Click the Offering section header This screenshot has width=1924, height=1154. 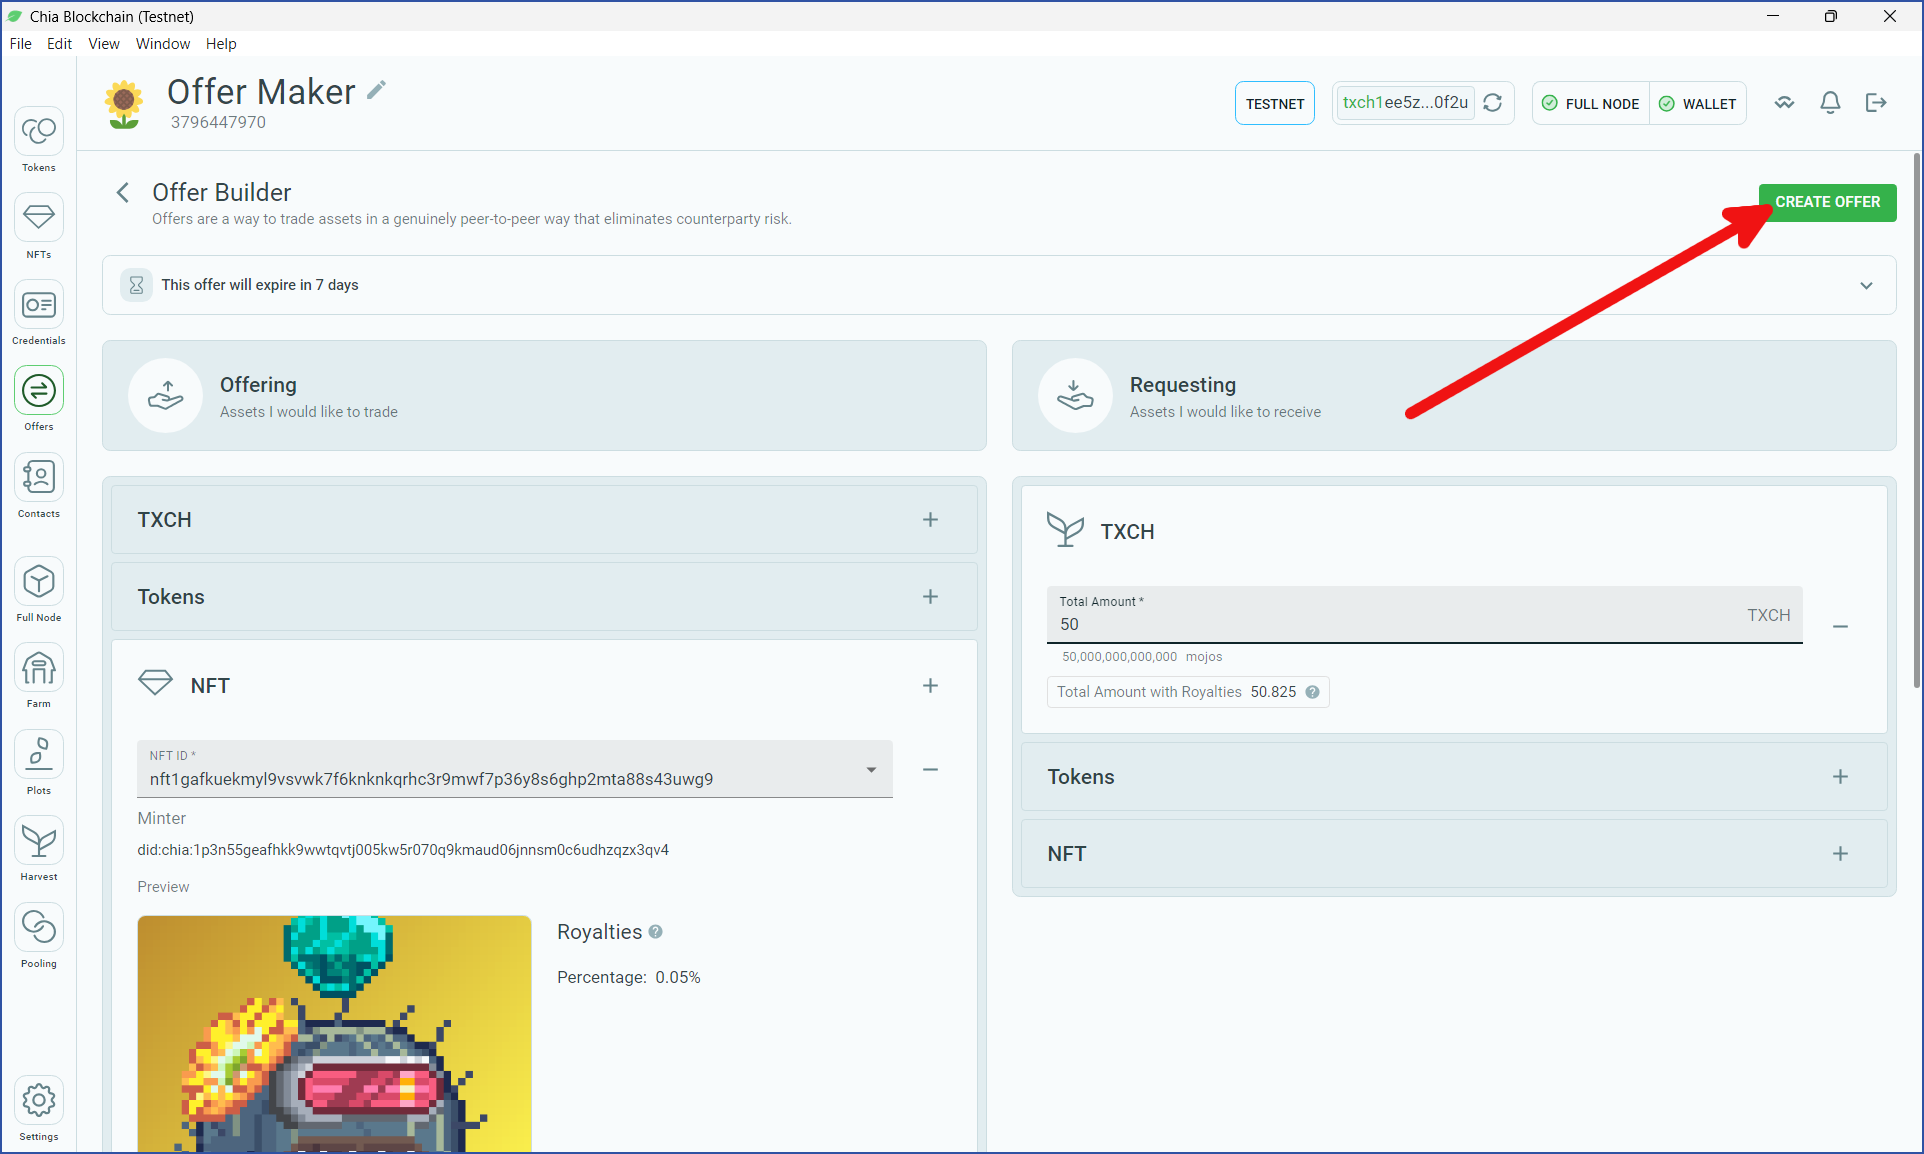[x=544, y=396]
